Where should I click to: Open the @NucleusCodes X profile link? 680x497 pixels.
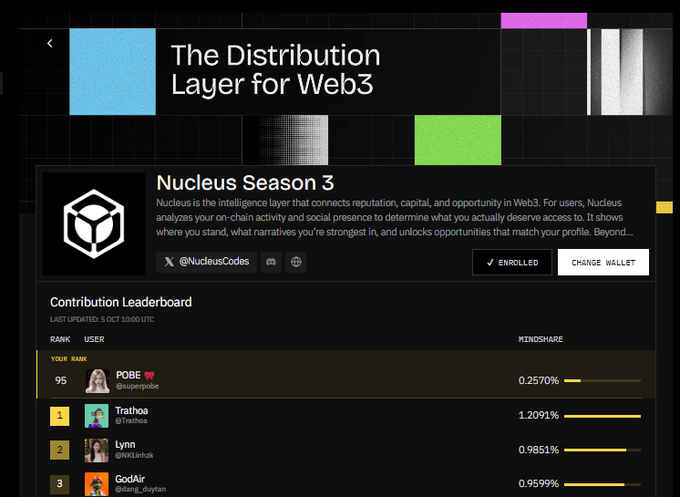click(x=206, y=262)
